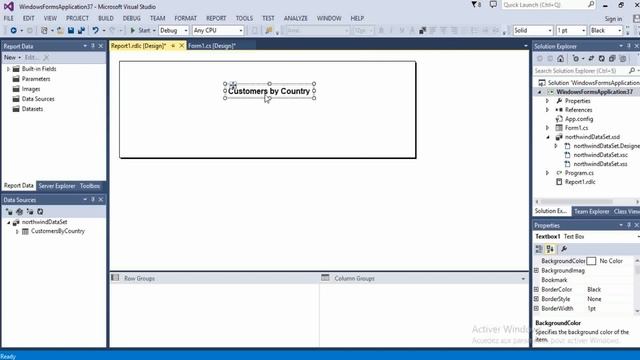640x360 pixels.
Task: Click the new project toolbar icon
Action: point(44,31)
